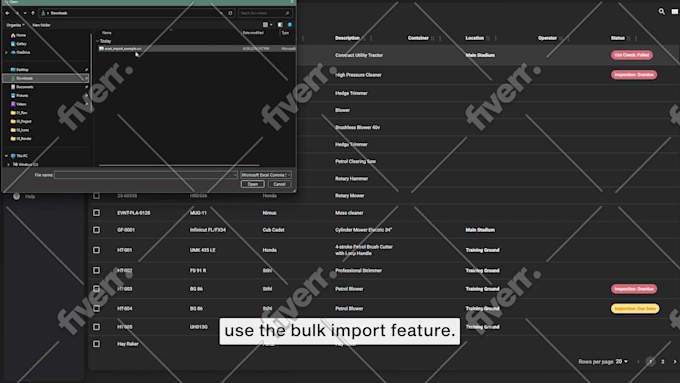Sort files by Name column
The height and width of the screenshot is (383, 680).
107,33
